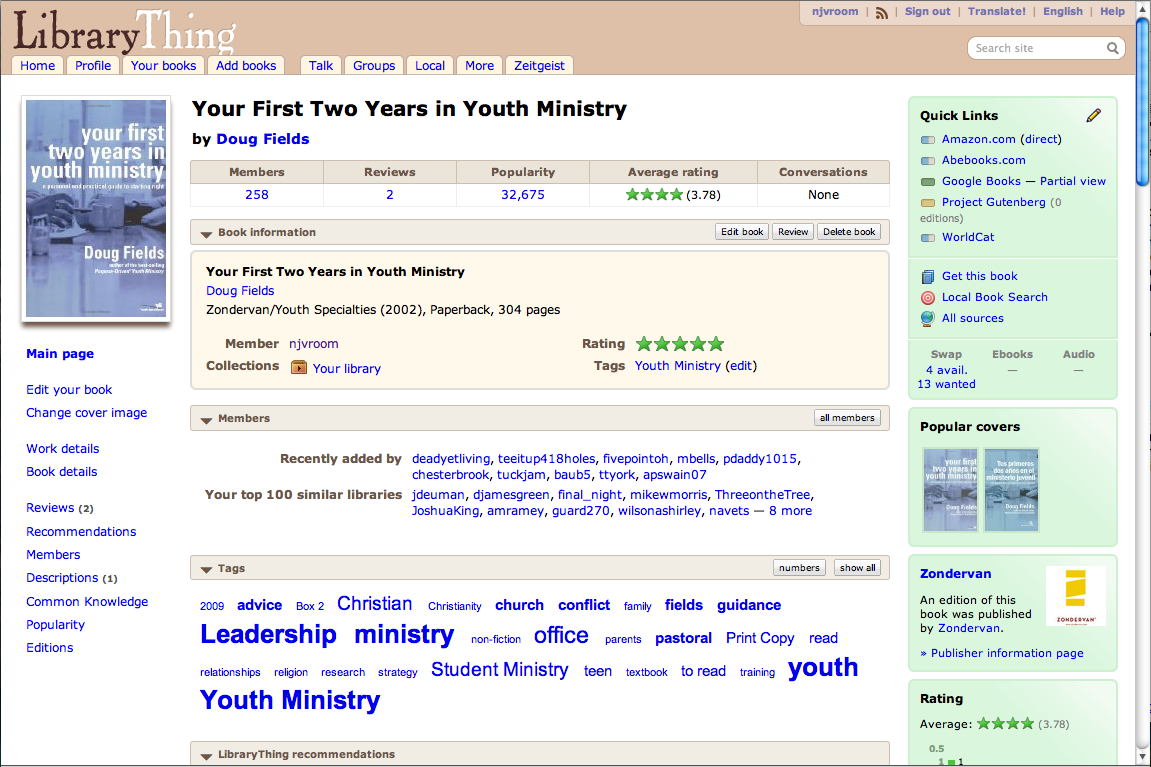1151x767 pixels.
Task: Click the Zondervan publisher logo
Action: click(x=1075, y=596)
